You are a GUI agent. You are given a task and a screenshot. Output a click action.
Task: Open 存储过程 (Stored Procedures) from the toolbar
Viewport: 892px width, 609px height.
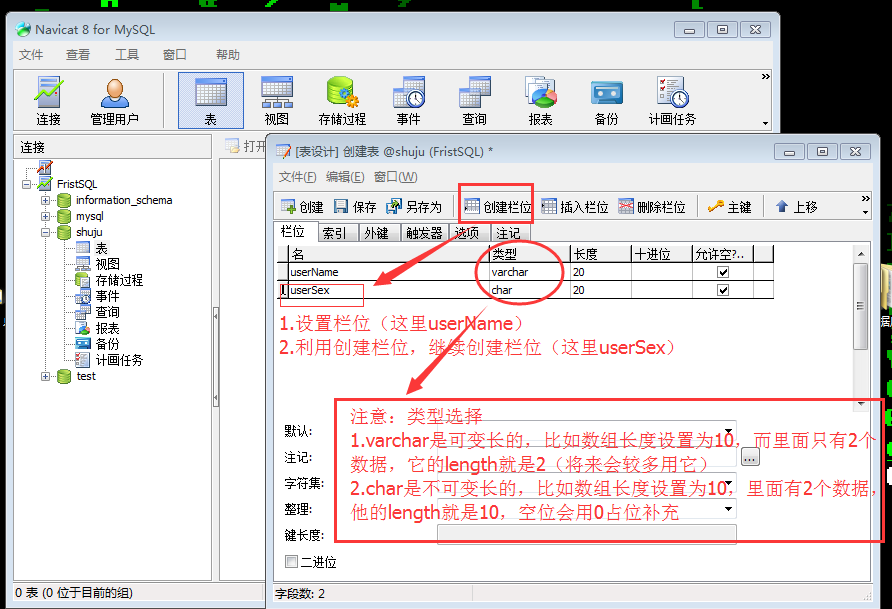344,99
